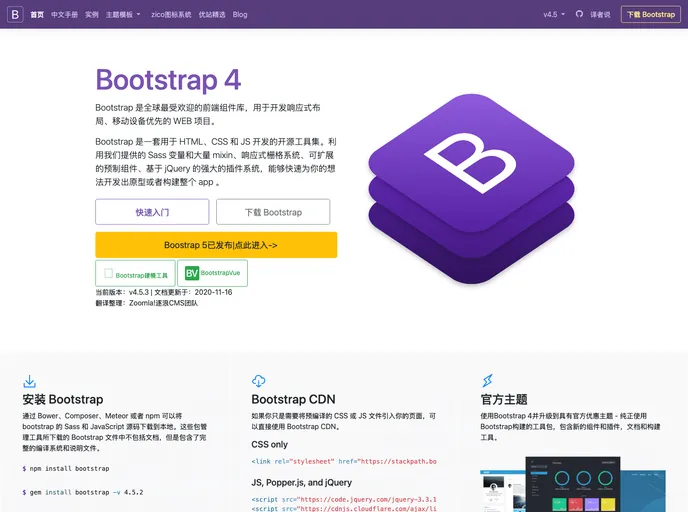Click 翻译整理 Zoomla!逐浪CMS团队 text
Screen dimensions: 688x512
147,303
